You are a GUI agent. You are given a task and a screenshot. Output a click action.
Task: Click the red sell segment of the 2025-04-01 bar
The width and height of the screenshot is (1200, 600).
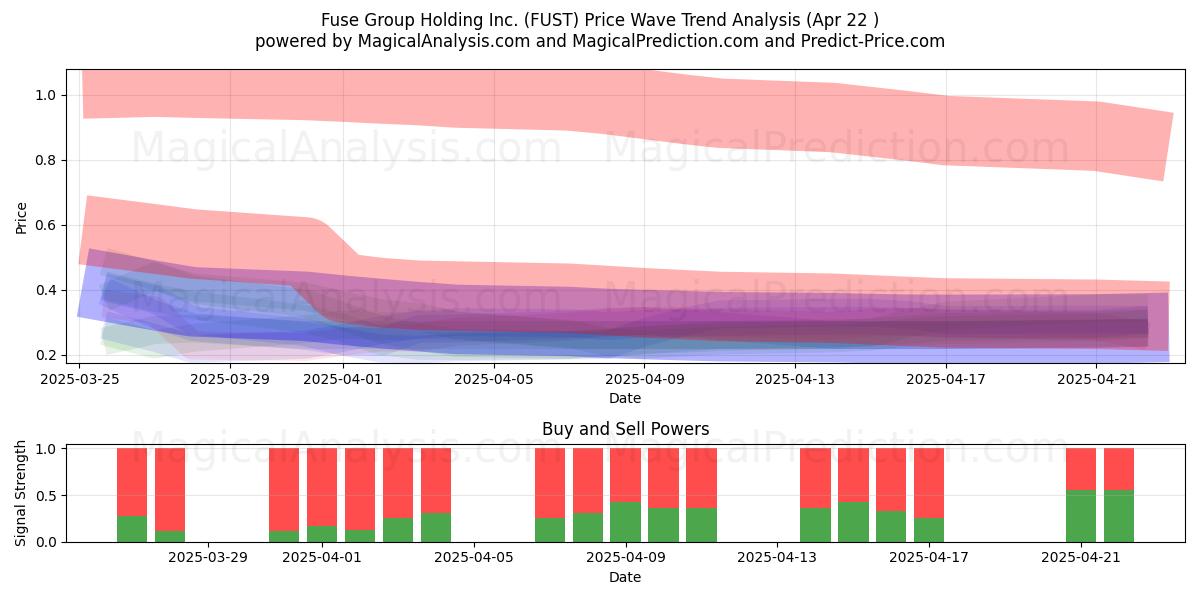click(x=322, y=487)
